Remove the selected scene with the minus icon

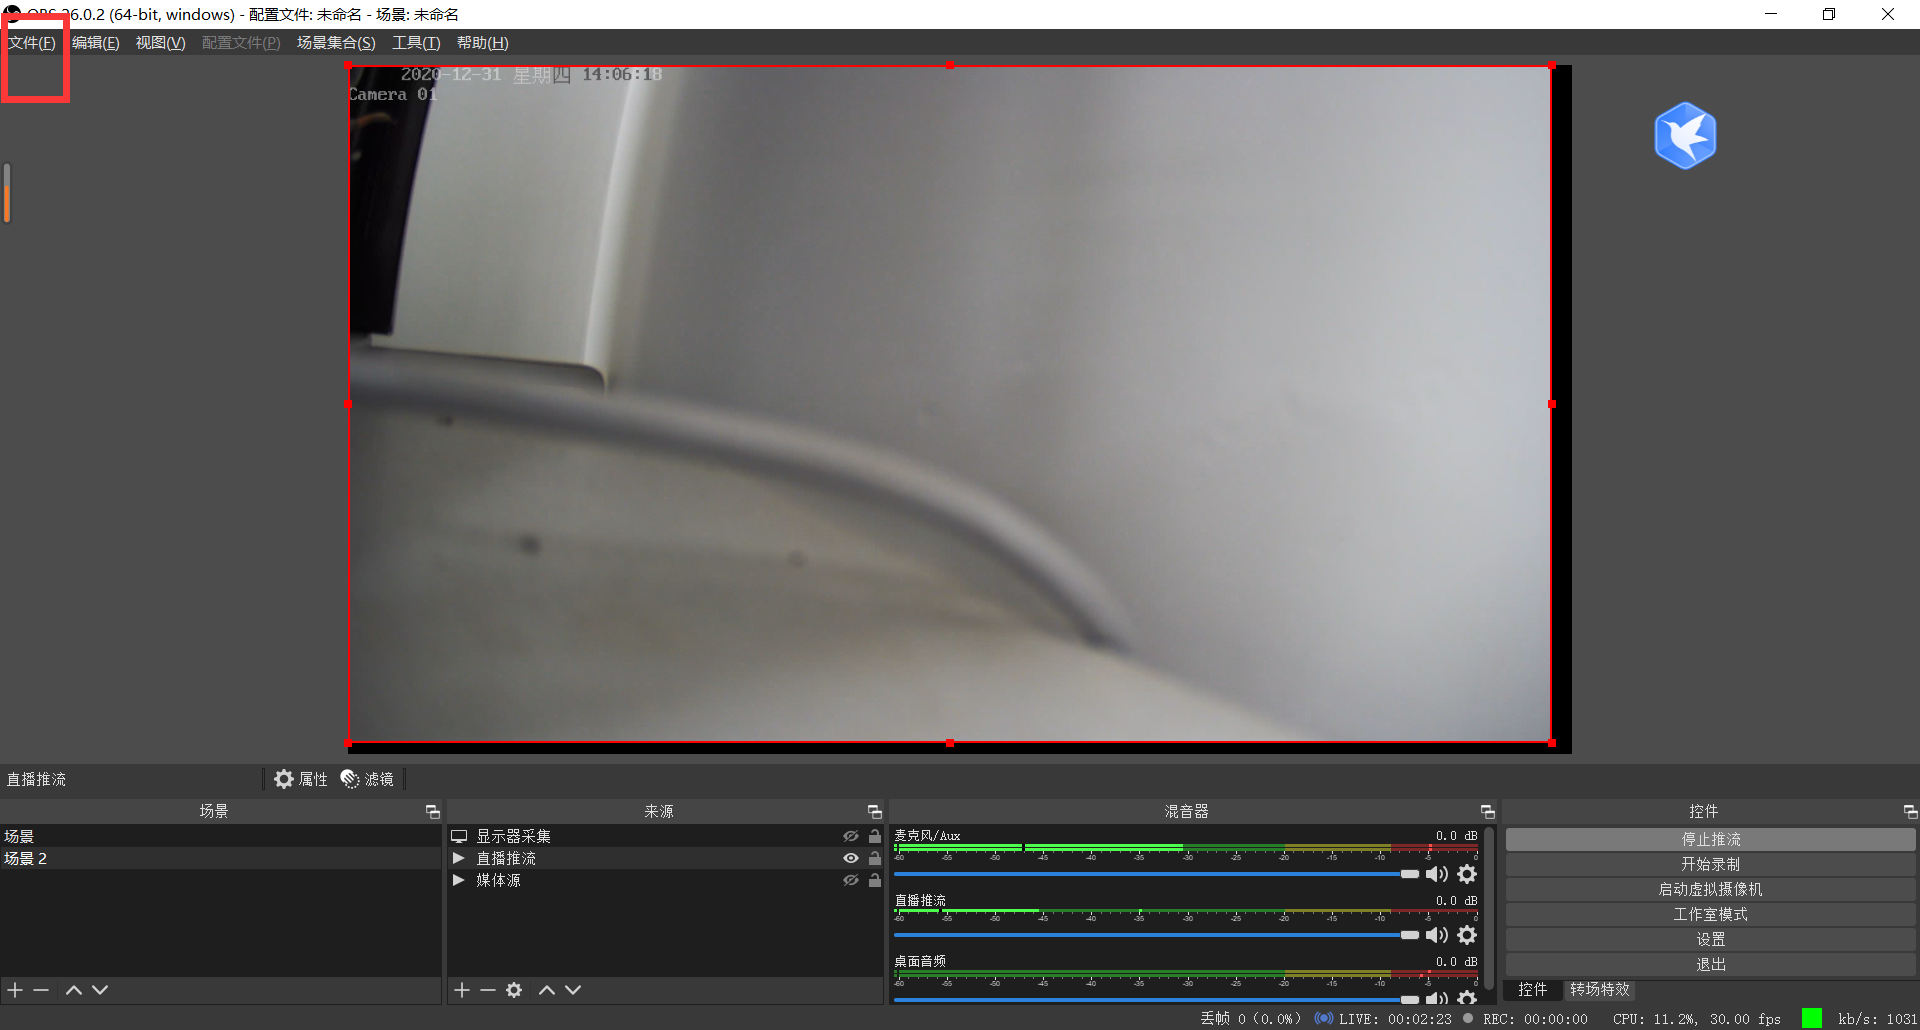41,990
